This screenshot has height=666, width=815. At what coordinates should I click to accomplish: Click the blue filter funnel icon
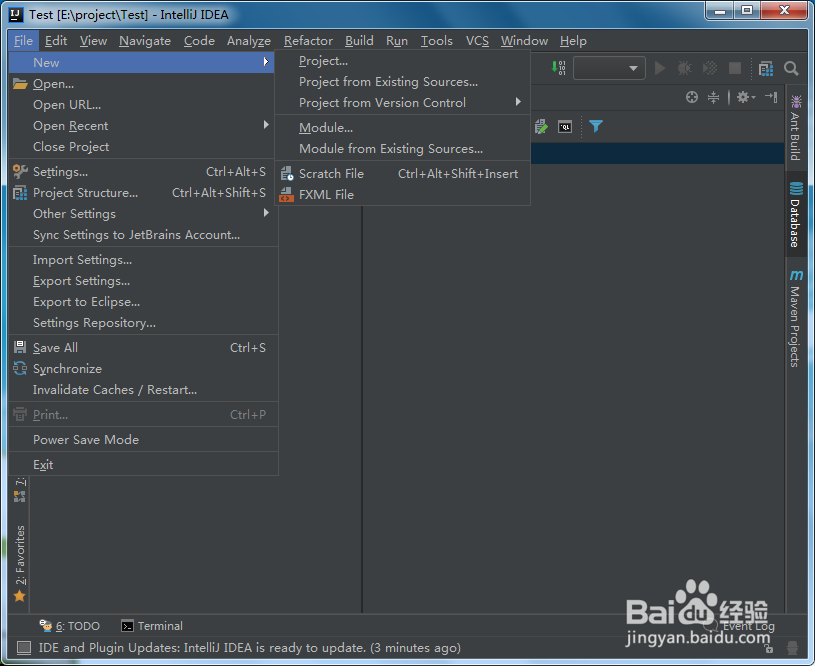596,126
